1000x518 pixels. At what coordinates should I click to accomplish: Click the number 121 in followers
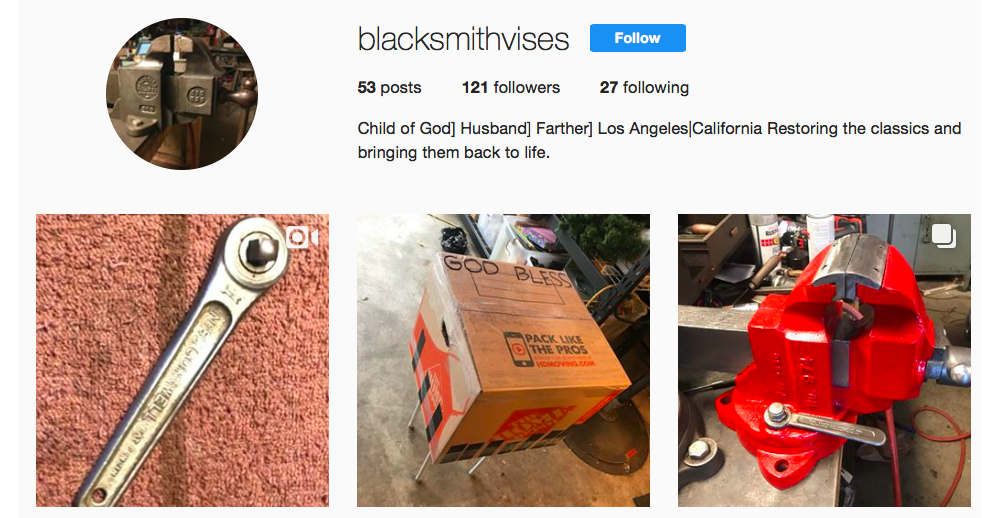(x=475, y=87)
